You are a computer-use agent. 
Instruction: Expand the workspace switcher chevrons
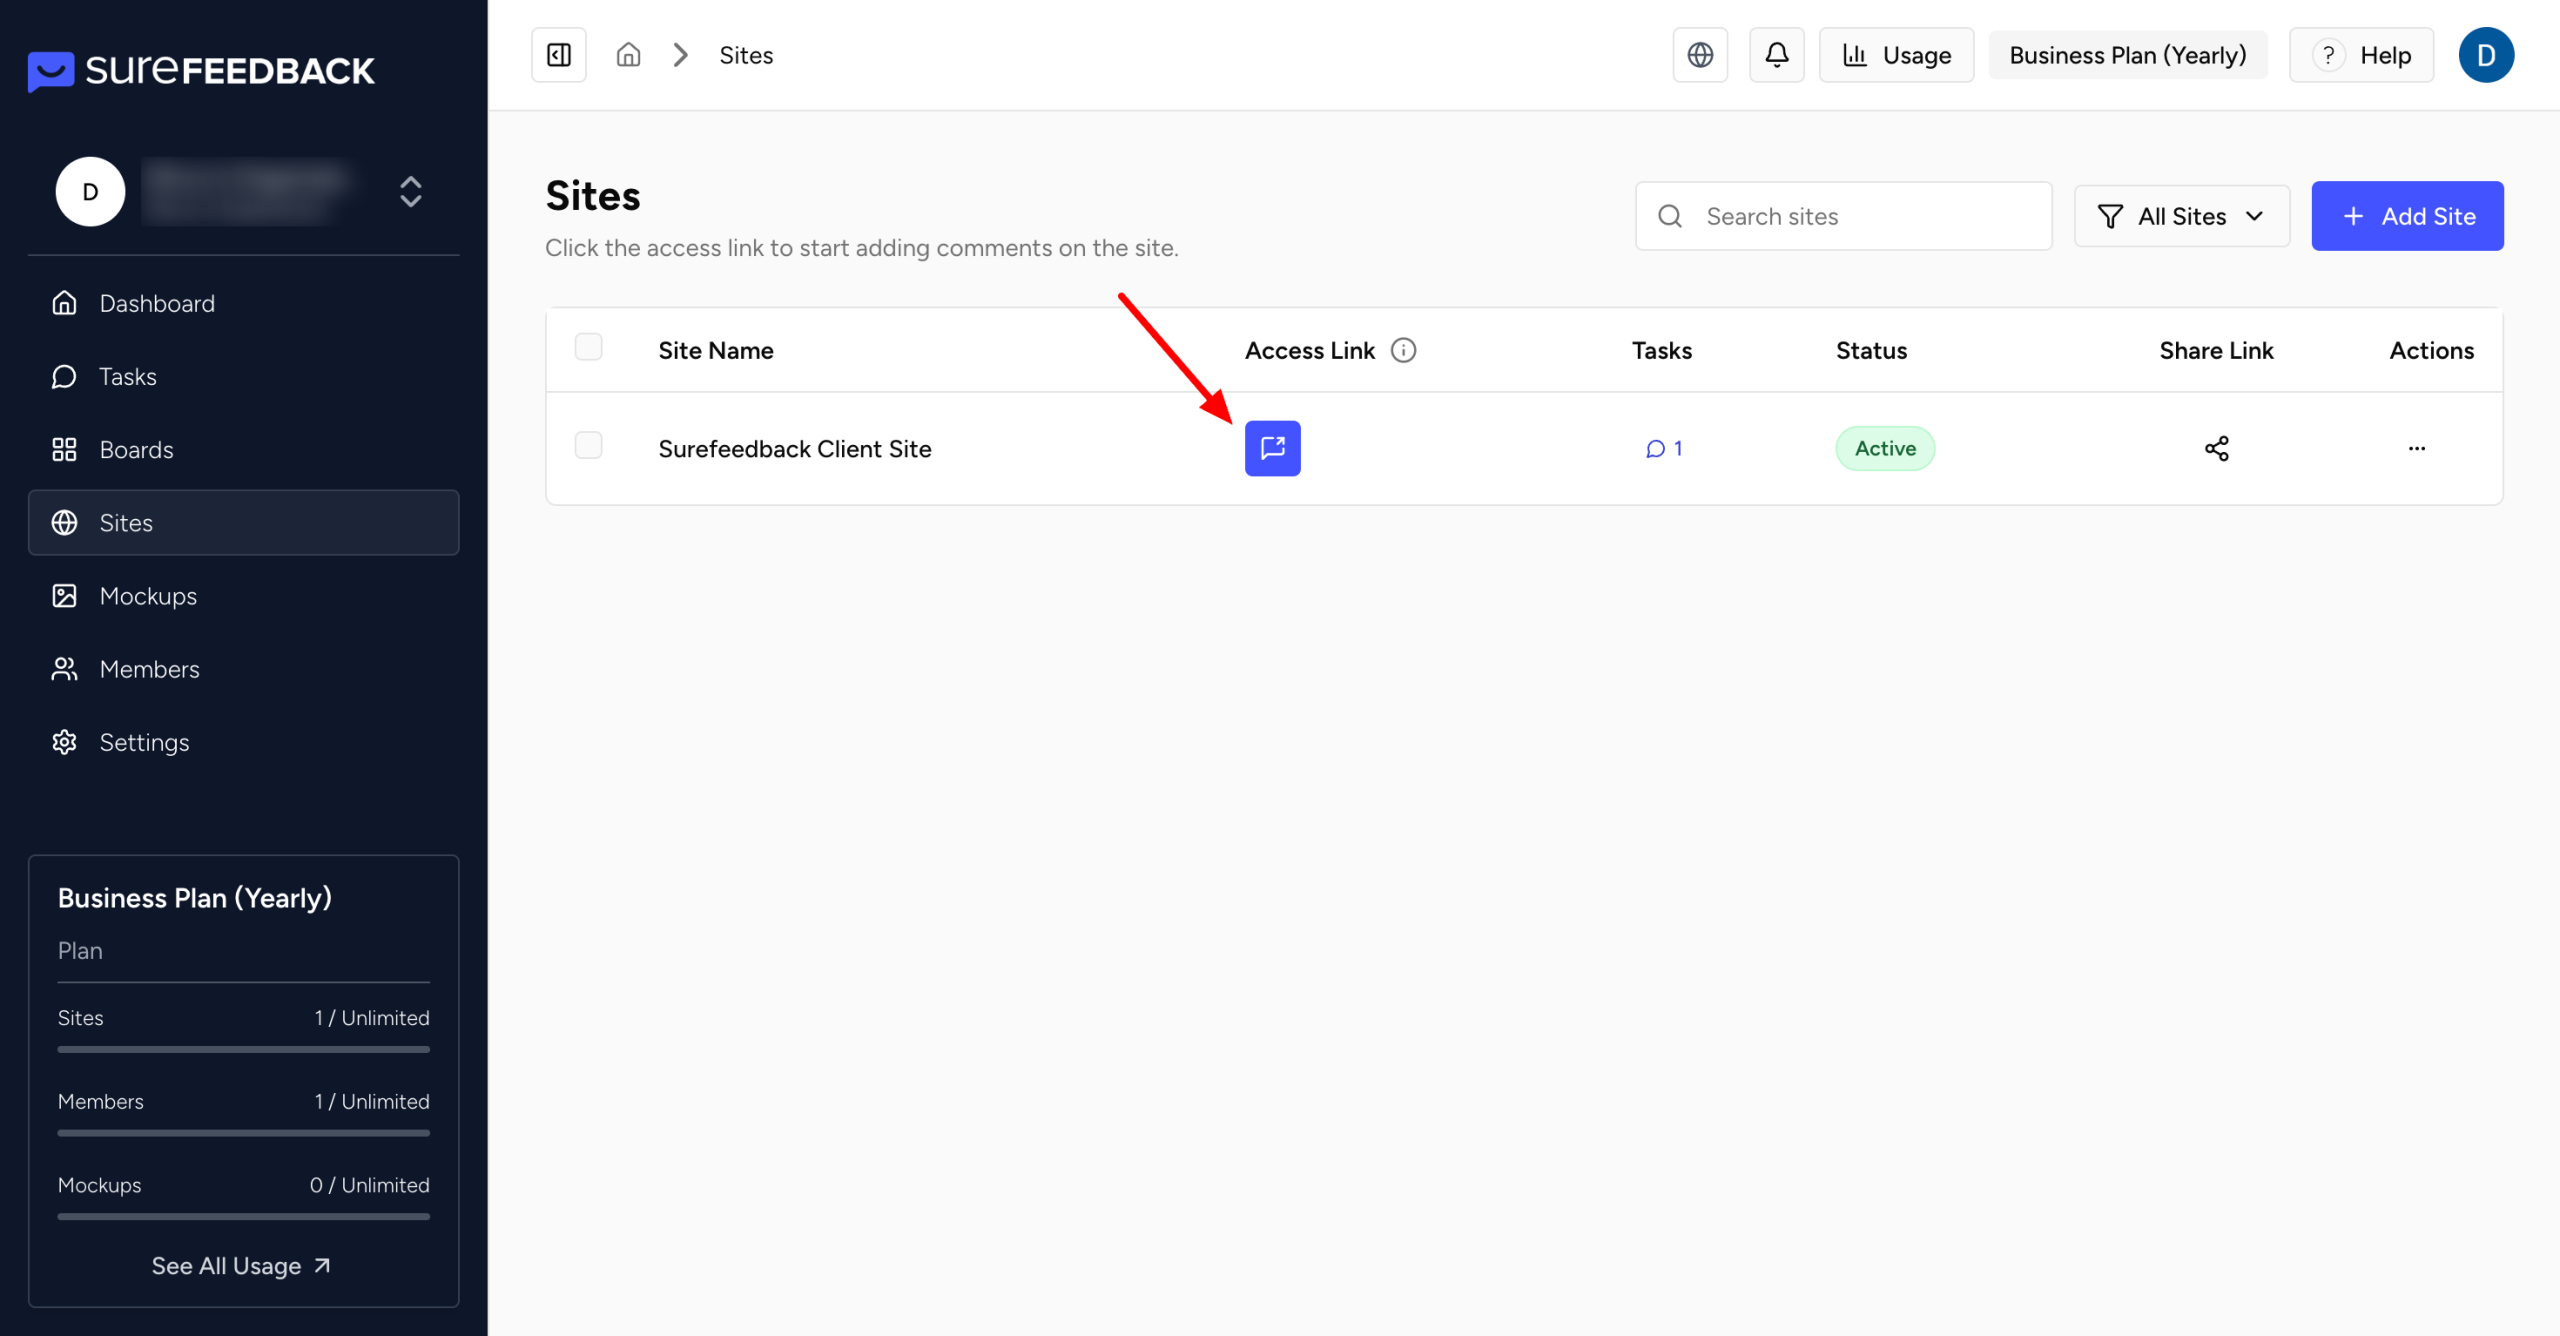click(x=410, y=191)
